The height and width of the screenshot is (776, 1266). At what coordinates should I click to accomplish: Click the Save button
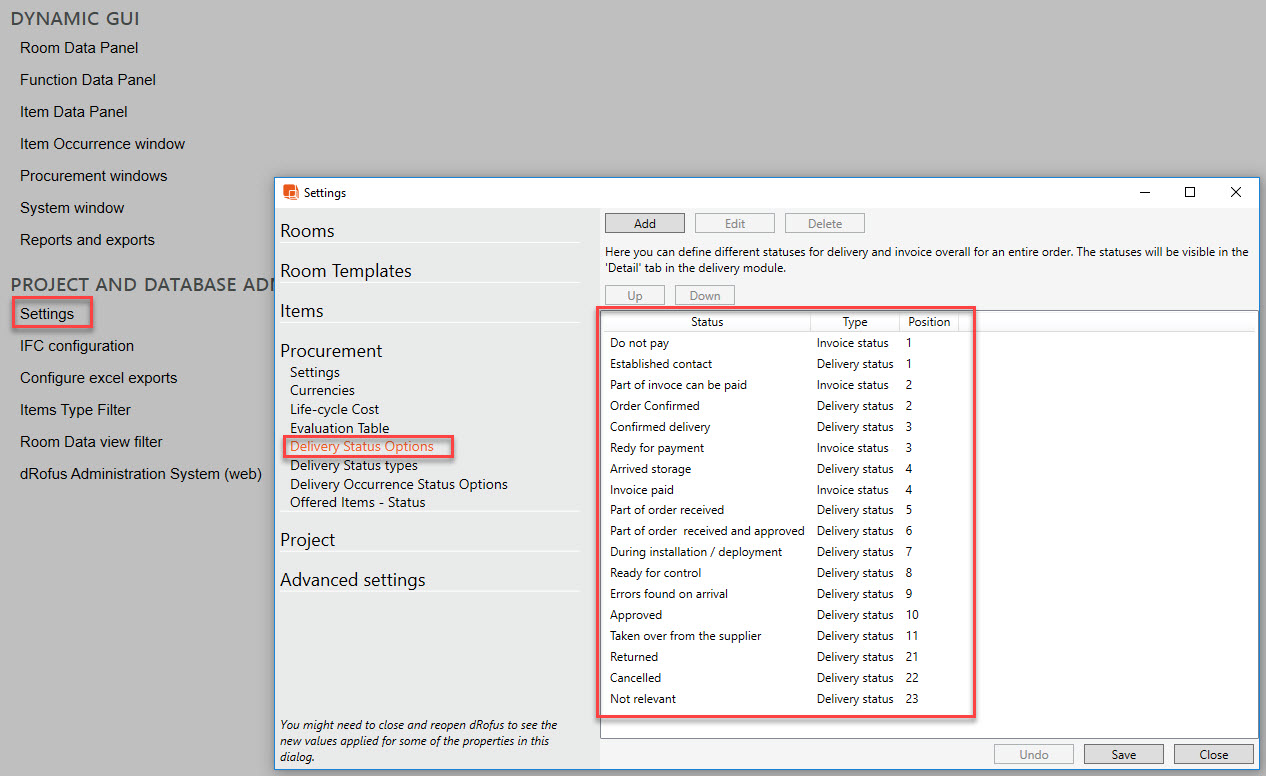[x=1123, y=755]
